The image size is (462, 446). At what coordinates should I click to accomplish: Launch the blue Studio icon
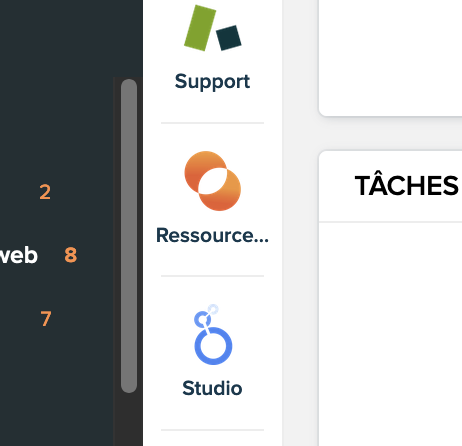(x=213, y=334)
